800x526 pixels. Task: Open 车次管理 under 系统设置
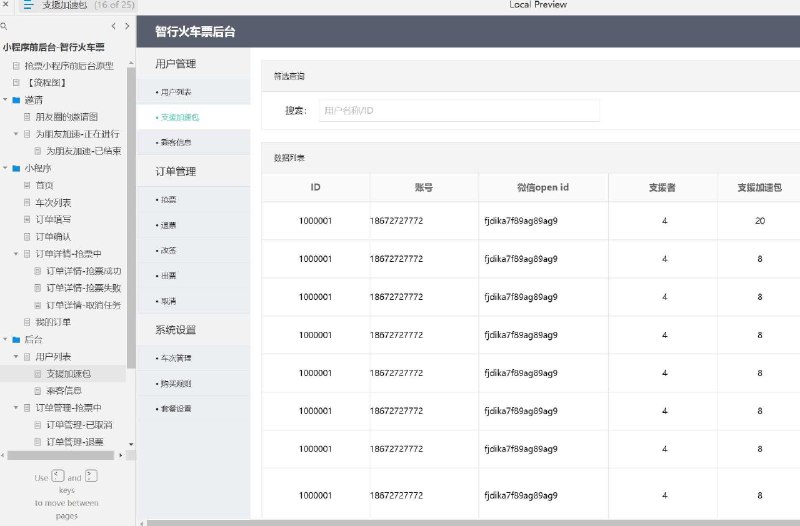(x=193, y=358)
